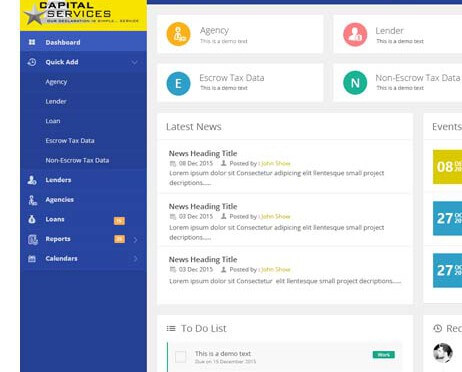Open the first John Show author link

[275, 163]
